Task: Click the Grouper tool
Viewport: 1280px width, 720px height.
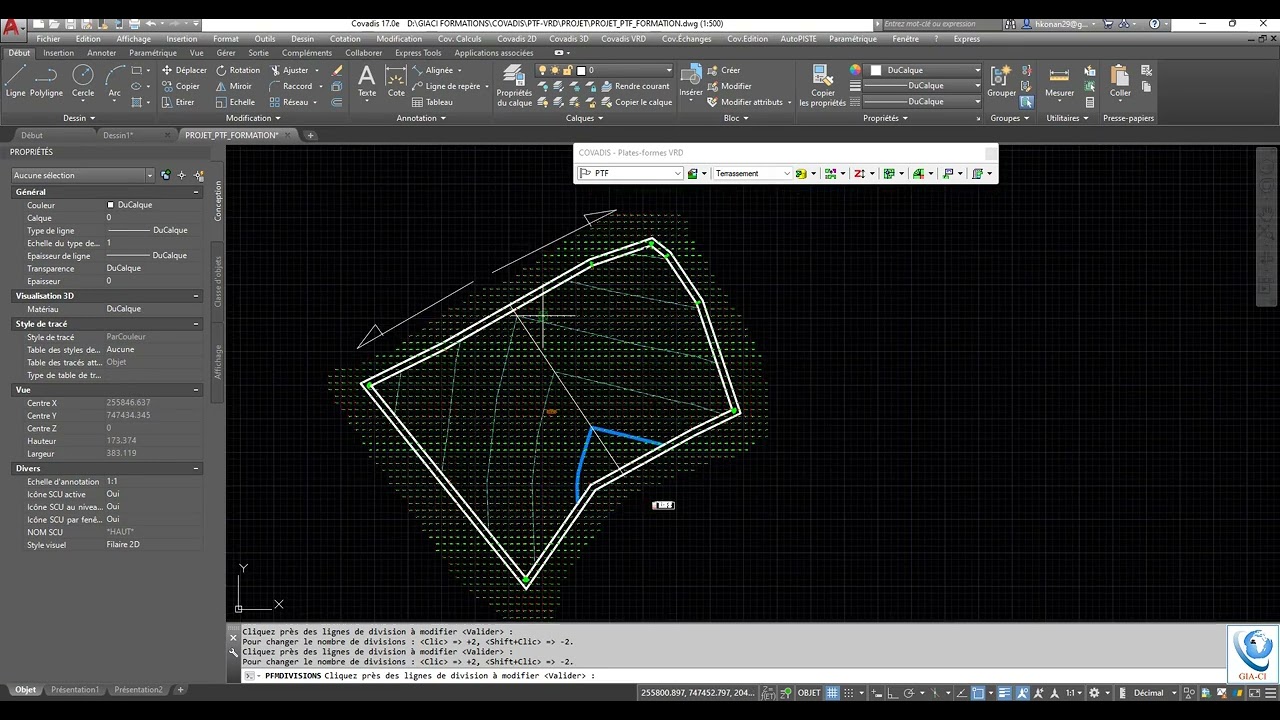Action: tap(1001, 81)
